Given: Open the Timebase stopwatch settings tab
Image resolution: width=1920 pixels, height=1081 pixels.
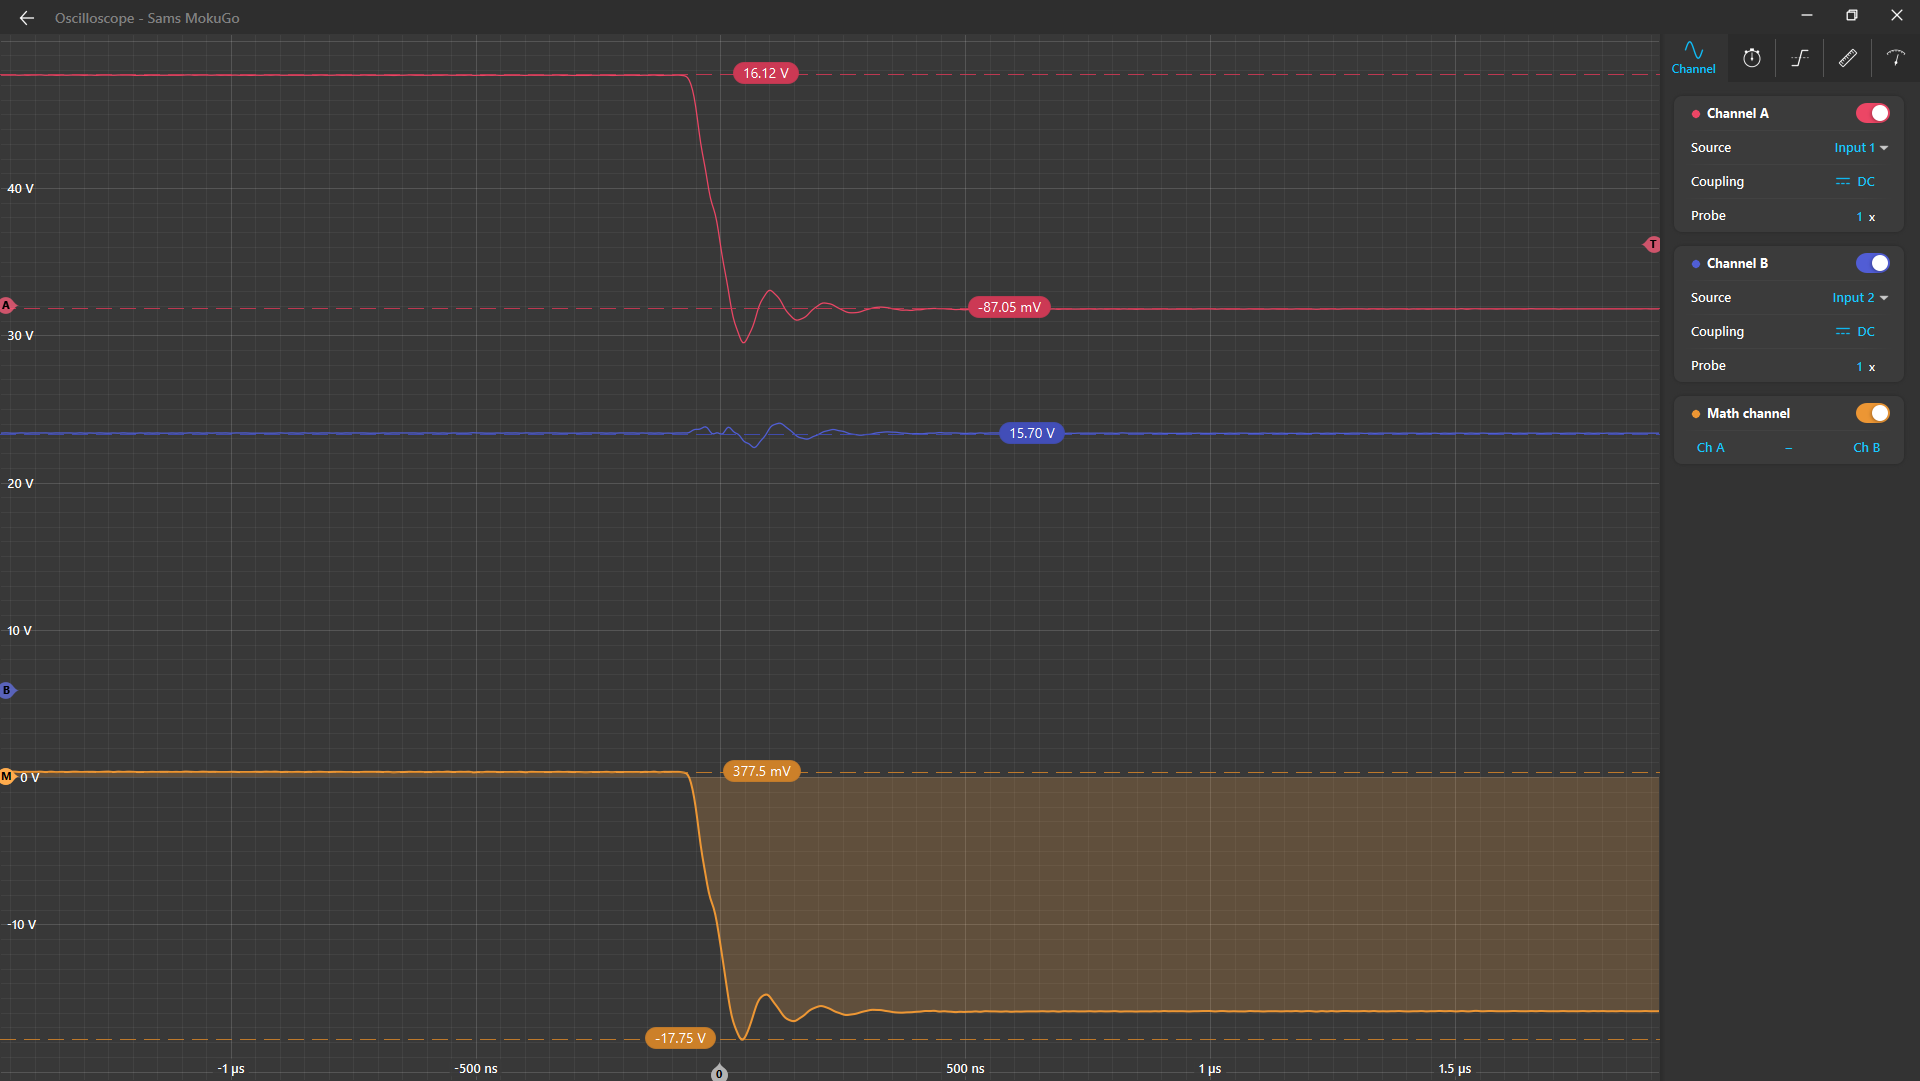Looking at the screenshot, I should (x=1751, y=58).
